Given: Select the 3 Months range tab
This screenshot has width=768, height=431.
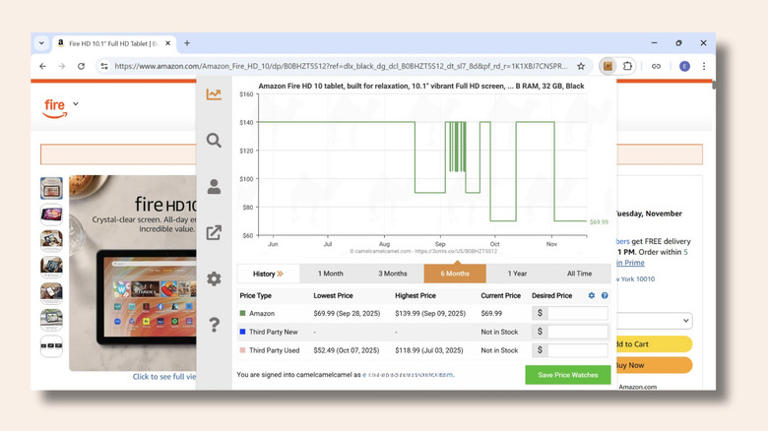Looking at the screenshot, I should 393,274.
